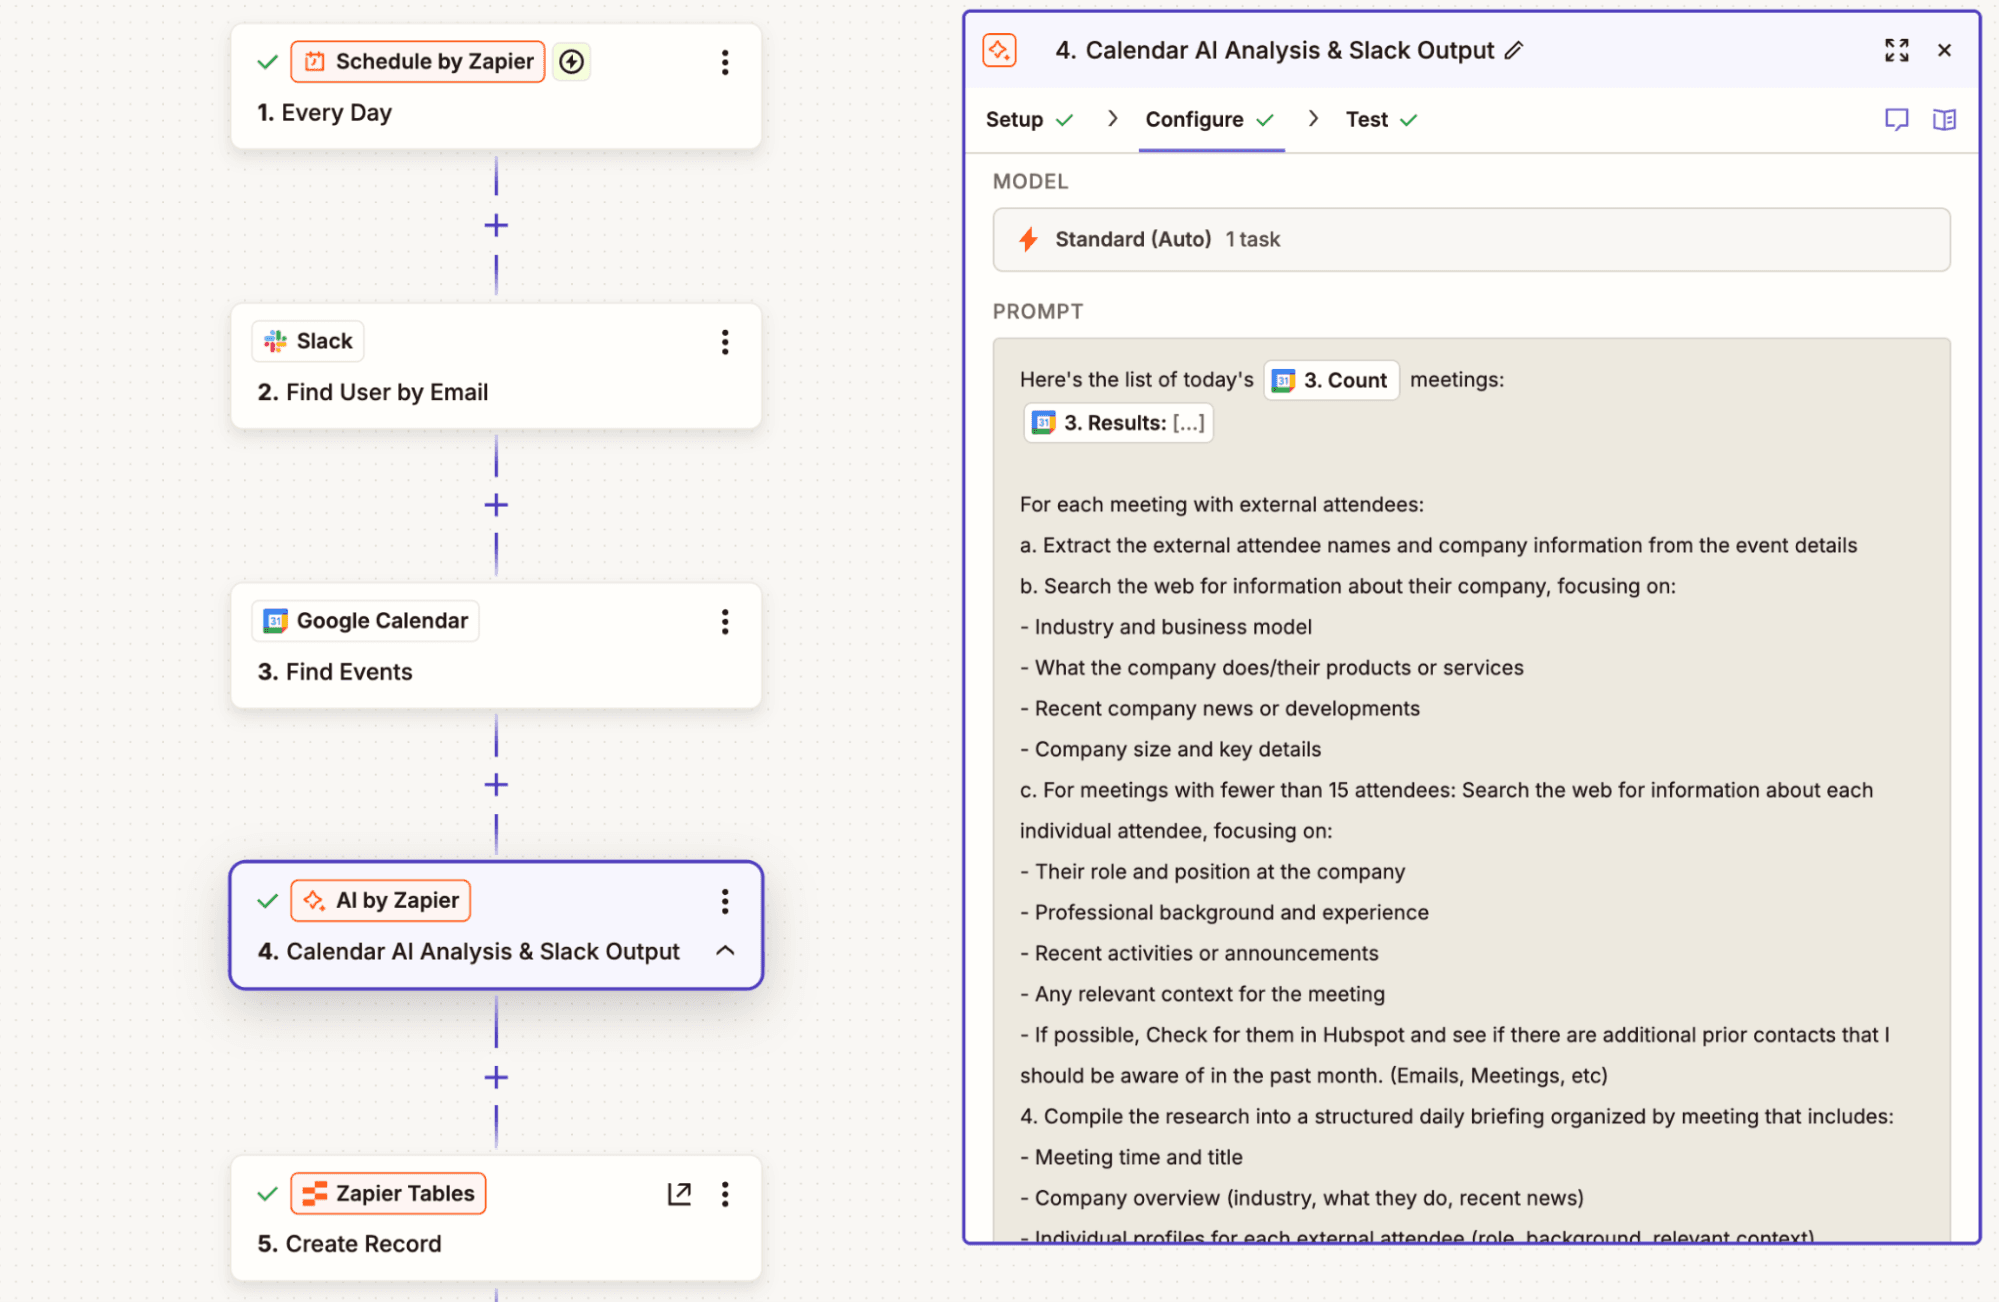The width and height of the screenshot is (1999, 1303).
Task: Click the pencil icon to rename step
Action: tap(1514, 50)
